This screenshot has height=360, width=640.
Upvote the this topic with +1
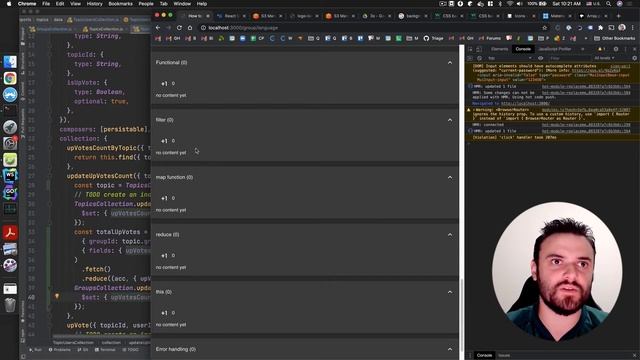(164, 313)
